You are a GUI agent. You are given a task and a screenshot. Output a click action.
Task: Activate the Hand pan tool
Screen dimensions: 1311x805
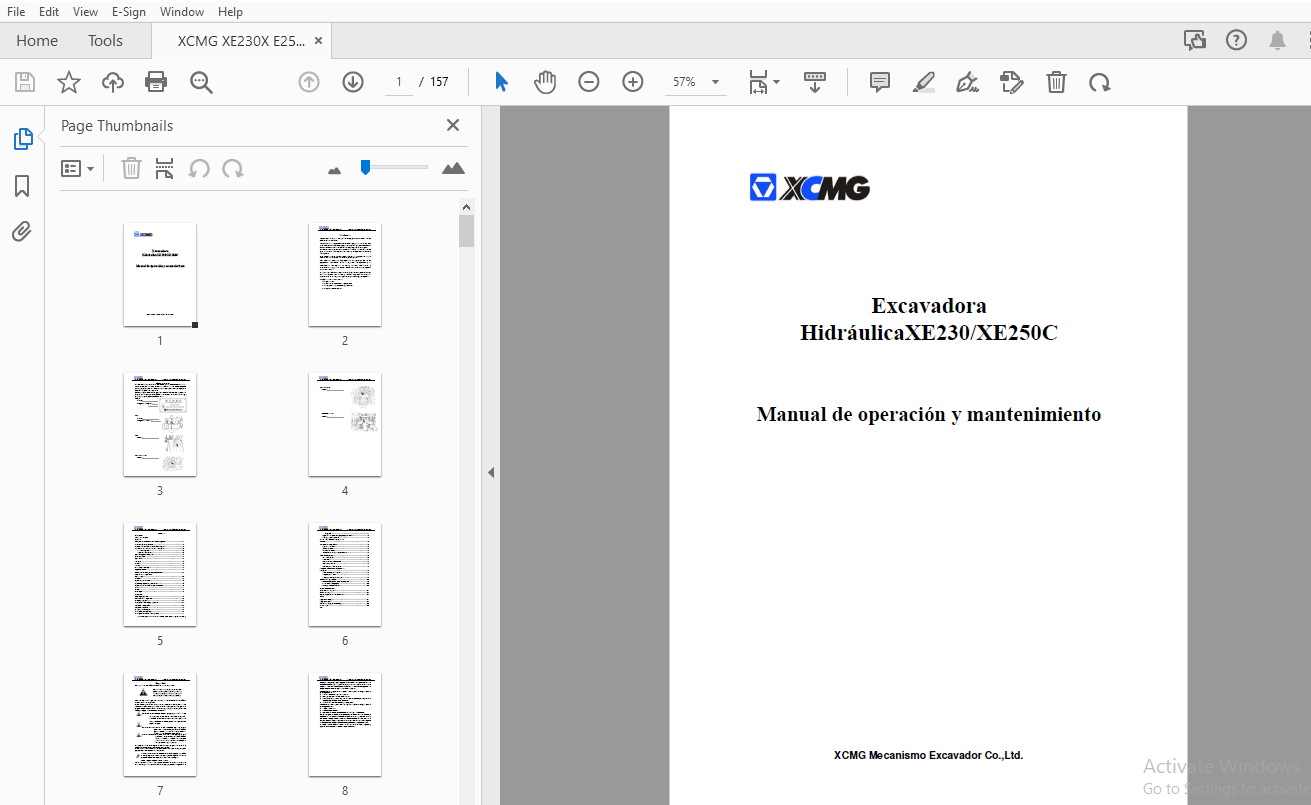coord(544,82)
